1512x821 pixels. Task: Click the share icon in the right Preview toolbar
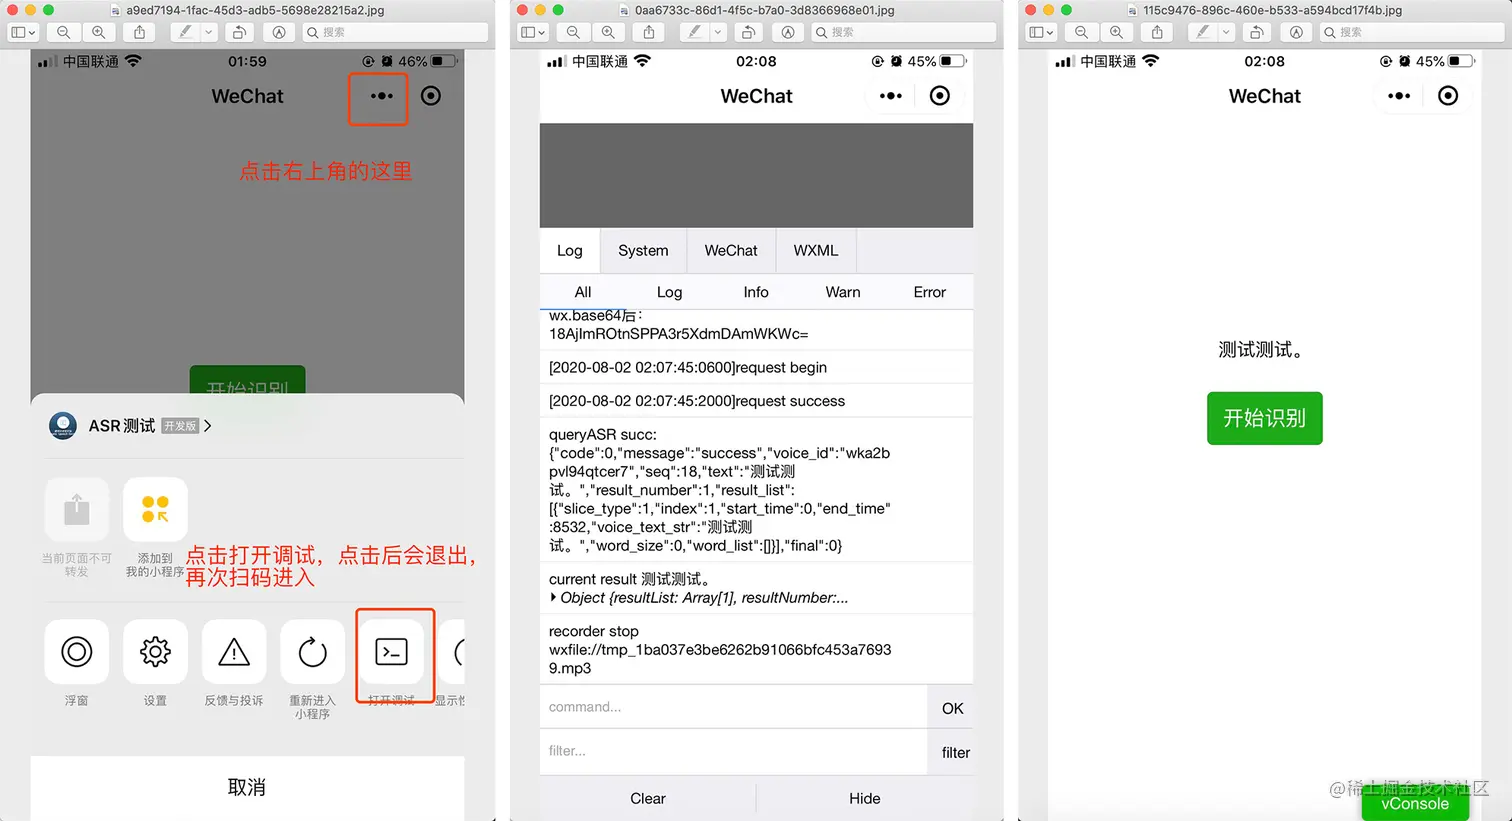tap(1157, 32)
